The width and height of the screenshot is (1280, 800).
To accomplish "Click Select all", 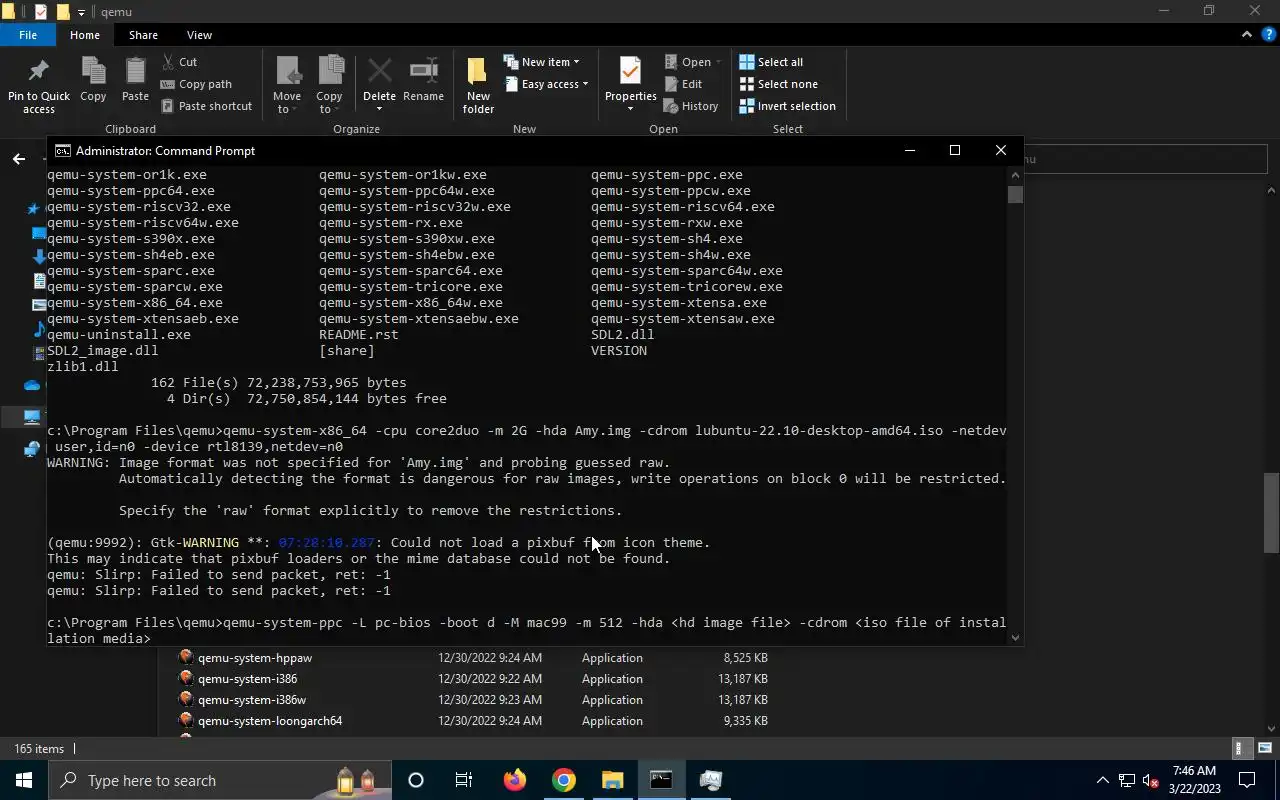I will pyautogui.click(x=770, y=62).
